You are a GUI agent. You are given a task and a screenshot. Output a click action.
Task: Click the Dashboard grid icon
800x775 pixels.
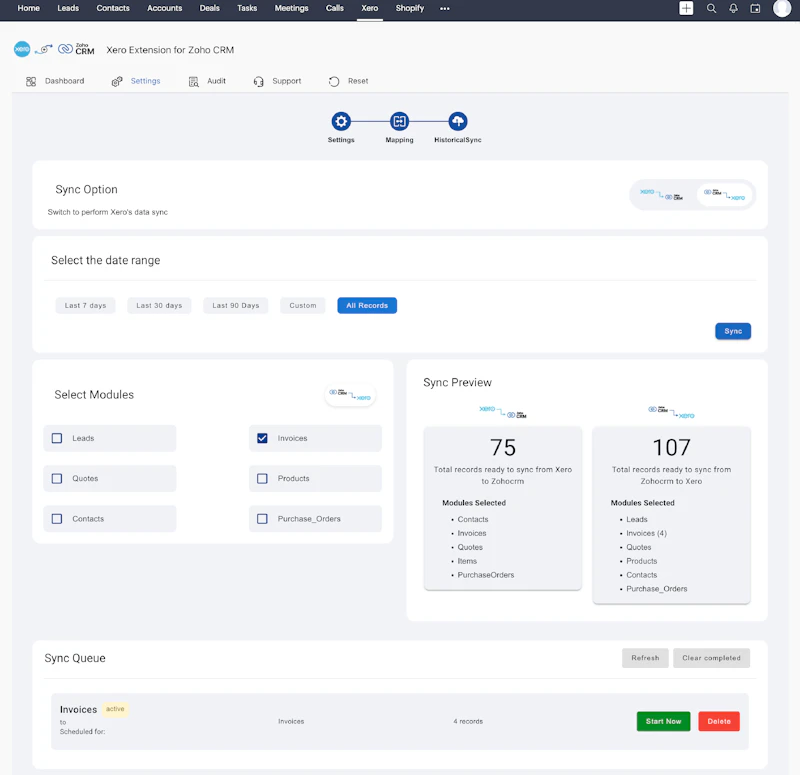(31, 81)
